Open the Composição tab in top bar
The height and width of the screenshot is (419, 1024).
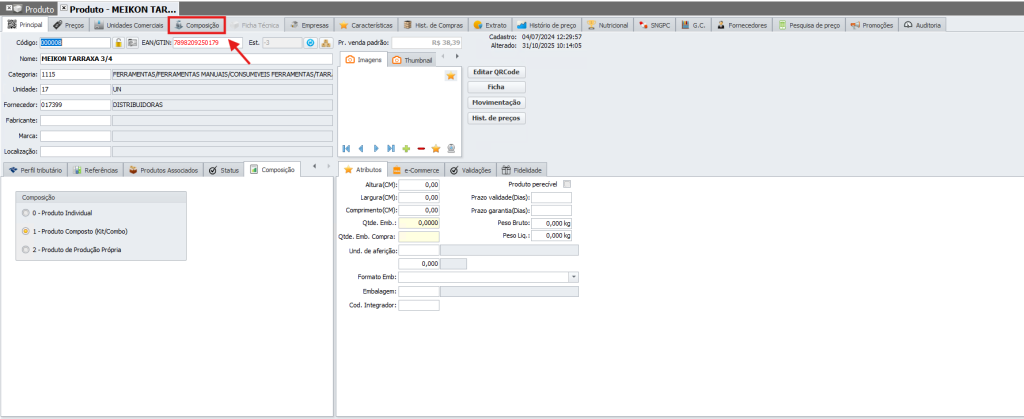196,24
